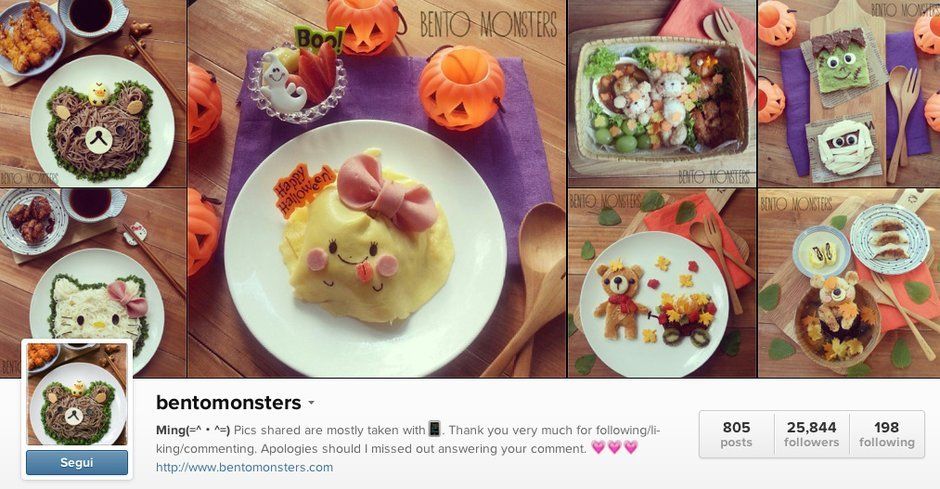
Task: Open the bear bowl with dumplings photo
Action: pos(849,283)
